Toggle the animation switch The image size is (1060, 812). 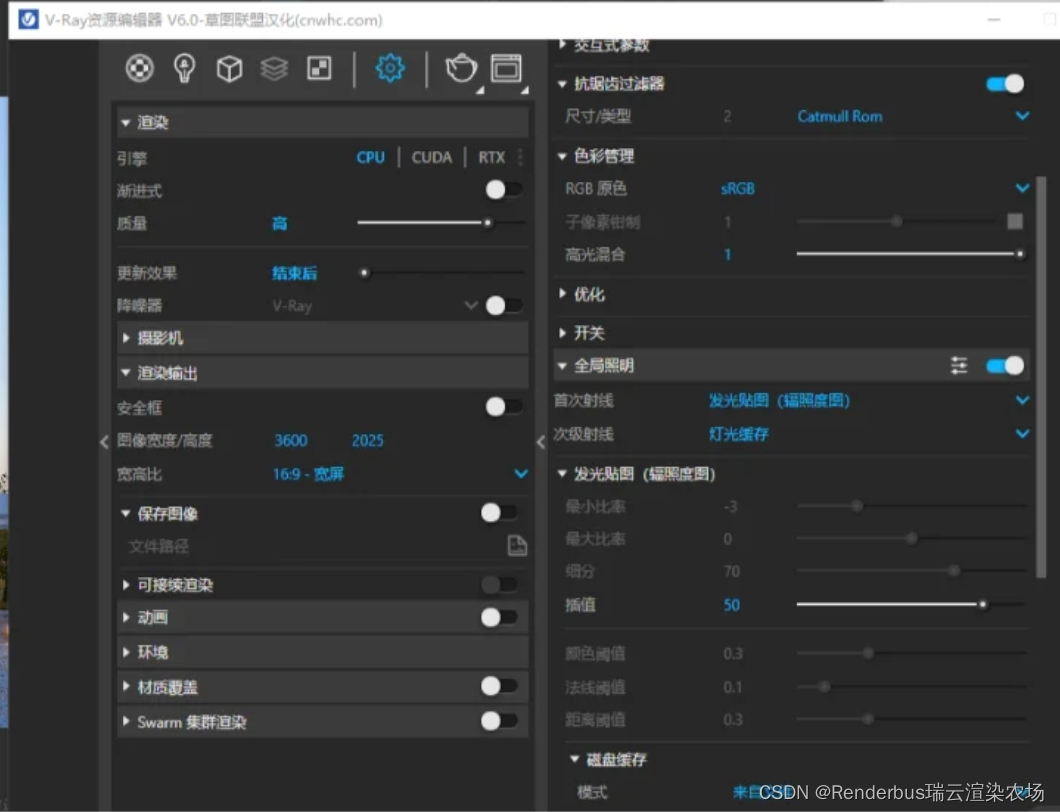500,617
